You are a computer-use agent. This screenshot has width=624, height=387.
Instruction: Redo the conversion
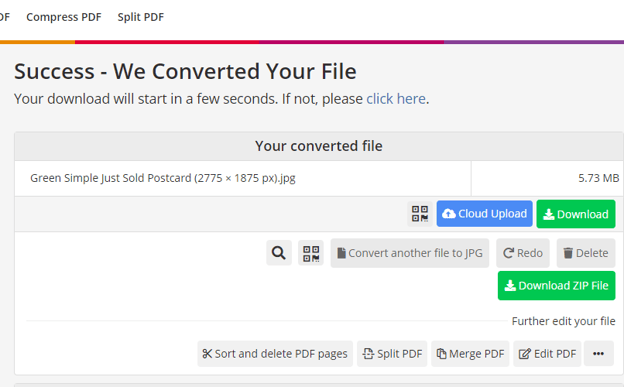(x=523, y=253)
